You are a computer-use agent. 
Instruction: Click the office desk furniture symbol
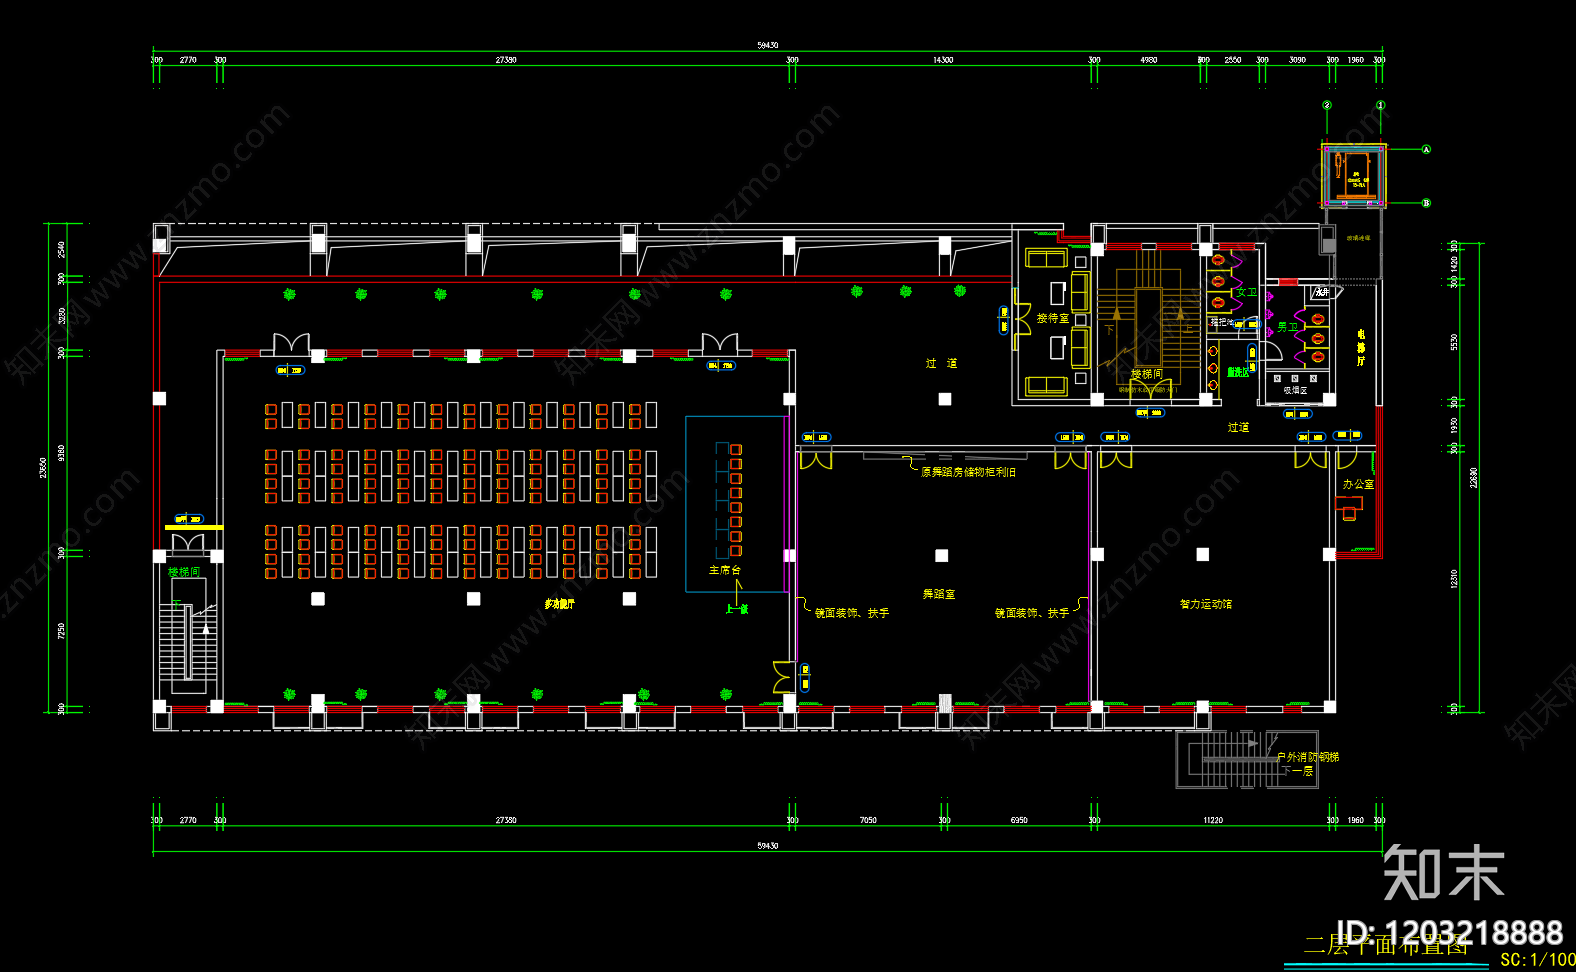(1349, 508)
